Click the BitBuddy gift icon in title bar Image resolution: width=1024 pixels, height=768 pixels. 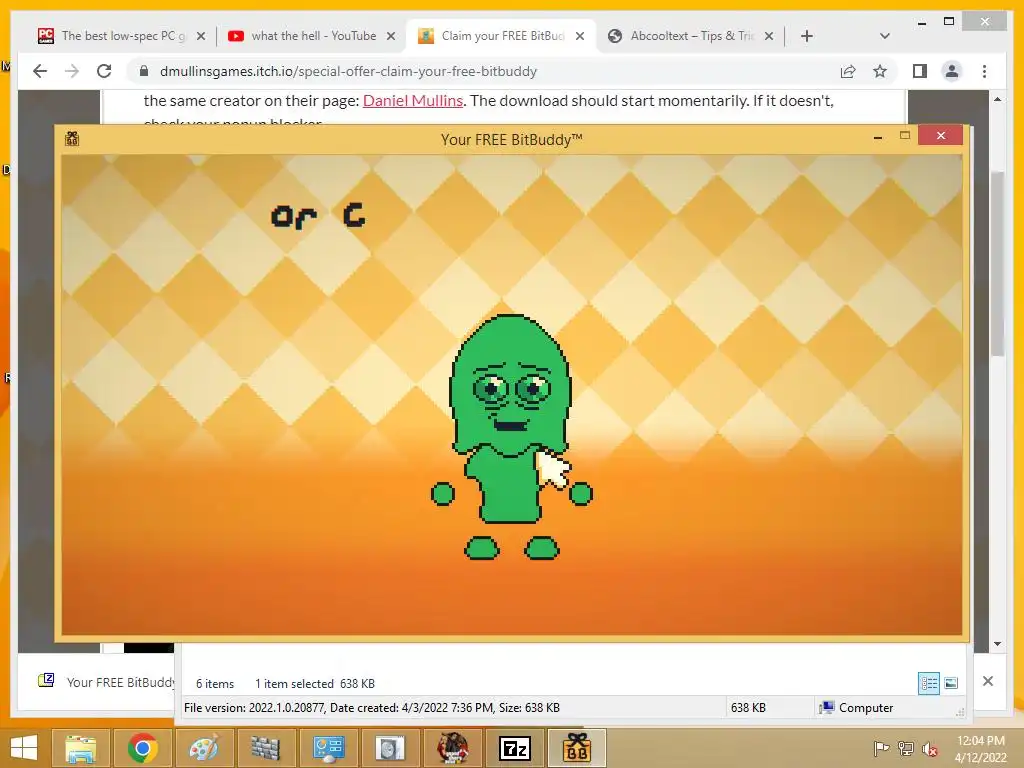72,138
